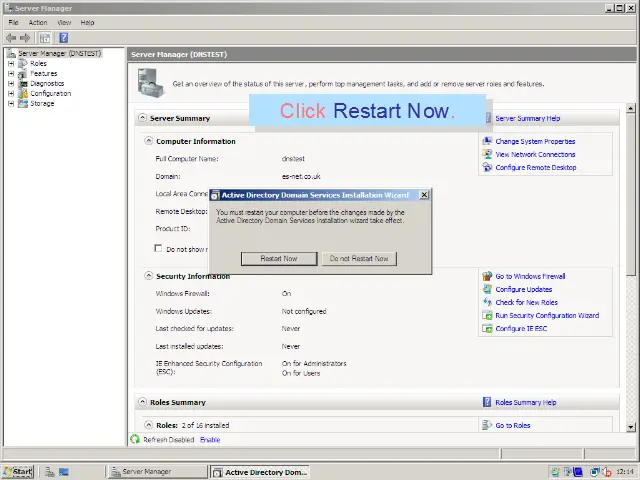640x480 pixels.
Task: Expand the Storage tree node
Action: pos(11,103)
